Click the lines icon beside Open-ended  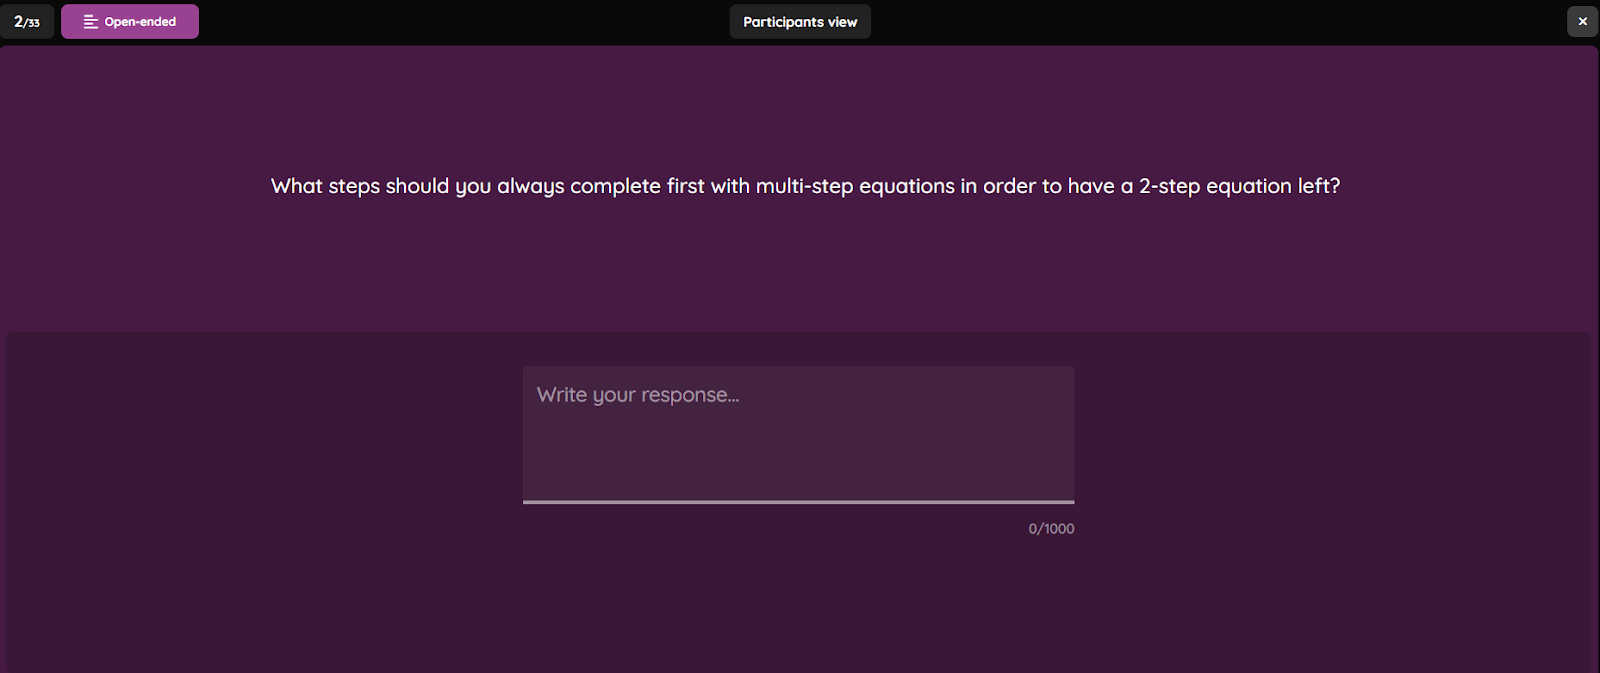click(x=90, y=22)
